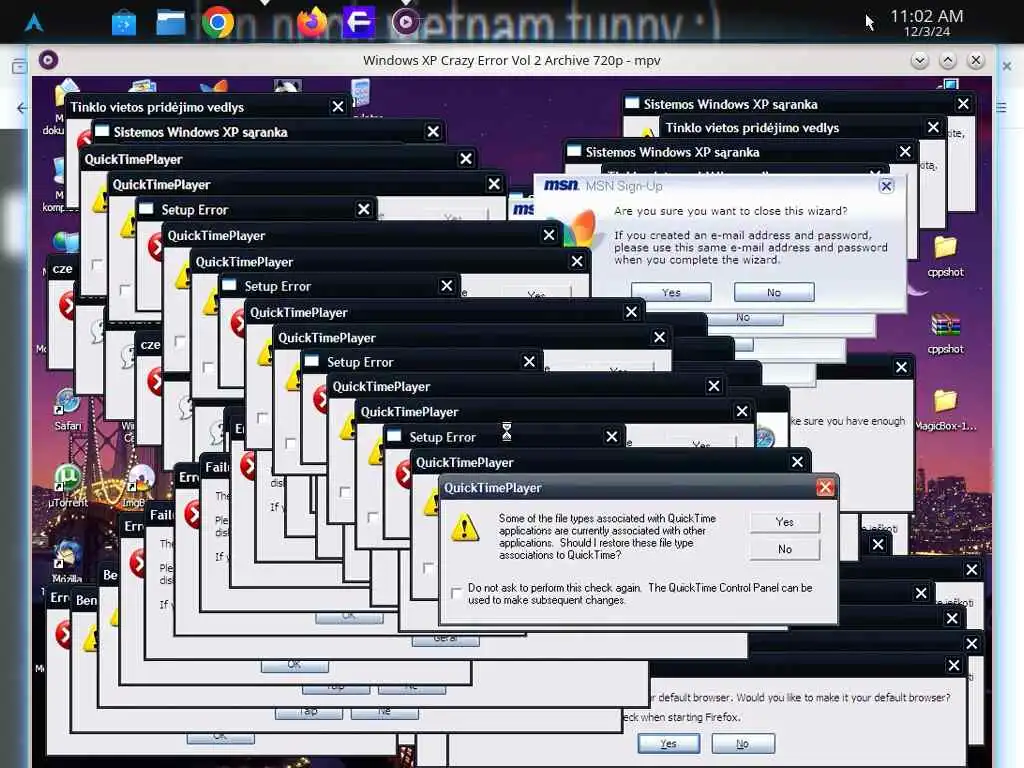Image resolution: width=1024 pixels, height=768 pixels.
Task: Click the mpv logo in the window title bar
Action: click(48, 60)
